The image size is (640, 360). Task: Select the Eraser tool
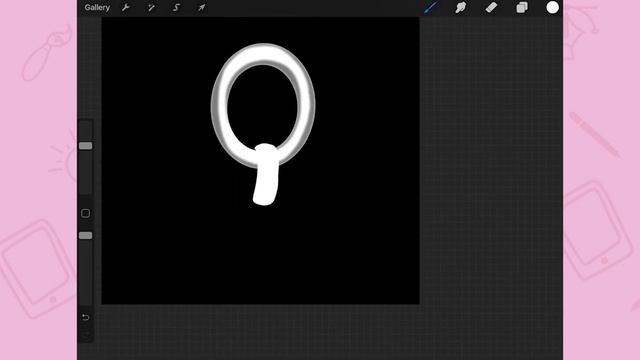[x=491, y=7]
